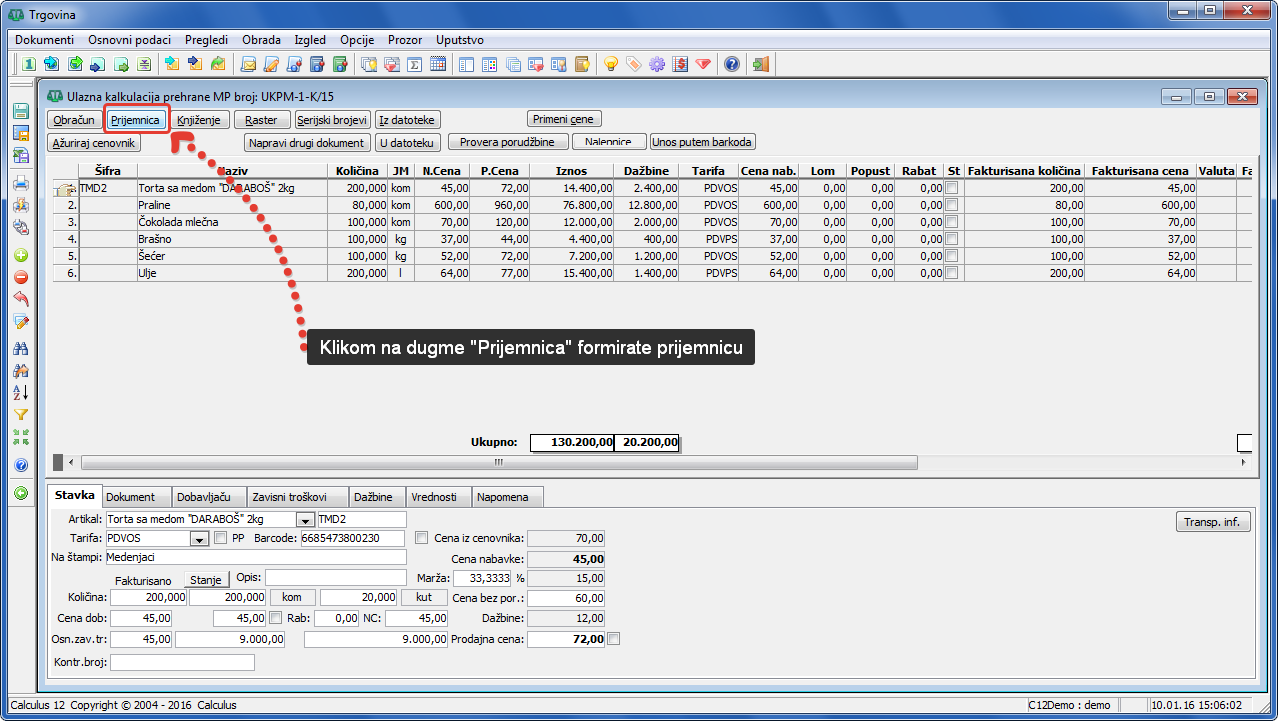This screenshot has width=1278, height=721.
Task: Click the yellow funnel filter icon
Action: tap(21, 414)
